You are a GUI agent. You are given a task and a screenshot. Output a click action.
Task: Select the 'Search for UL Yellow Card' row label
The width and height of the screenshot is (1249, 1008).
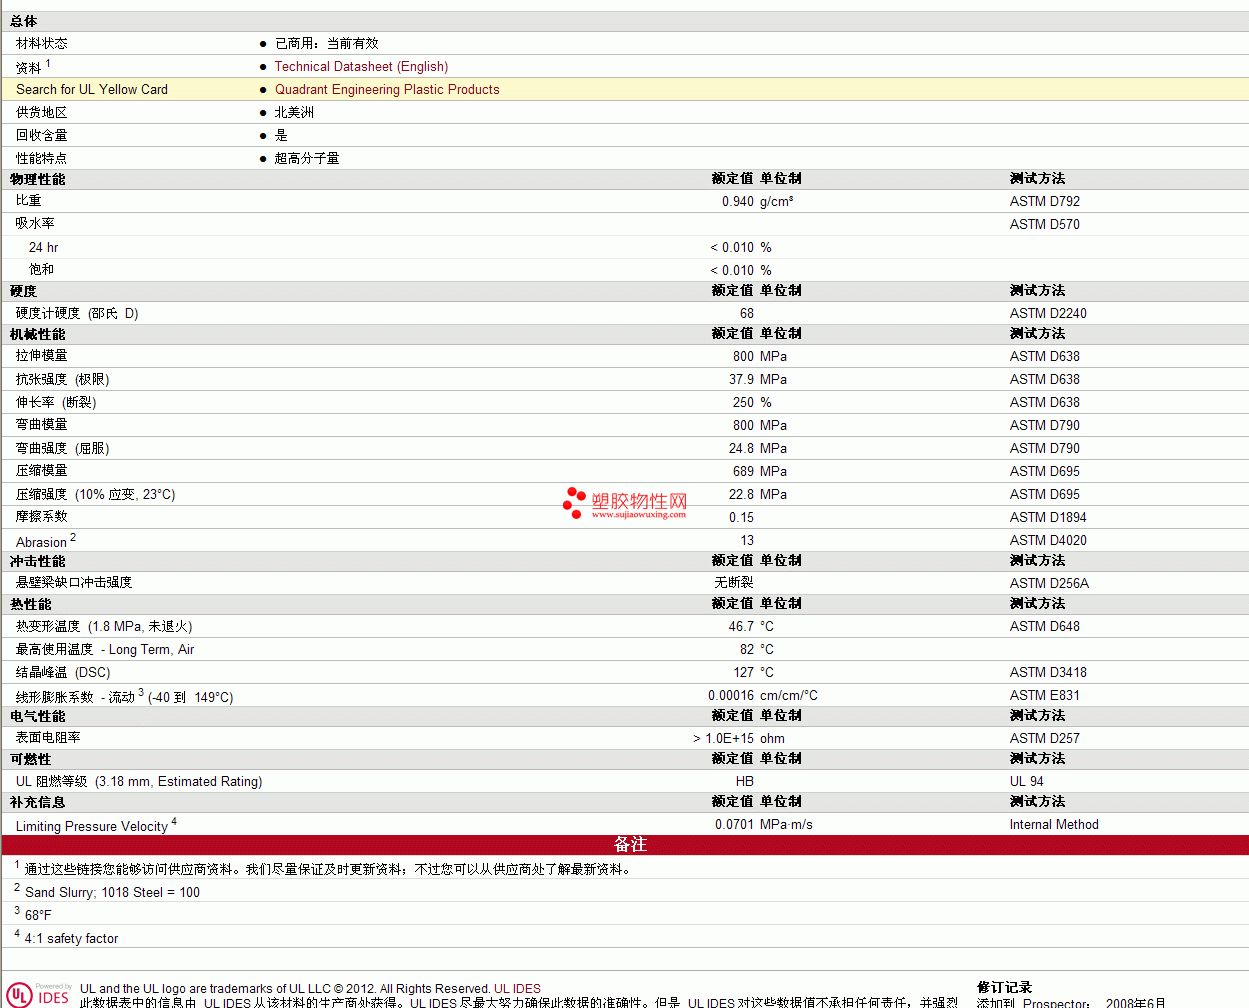pos(92,89)
